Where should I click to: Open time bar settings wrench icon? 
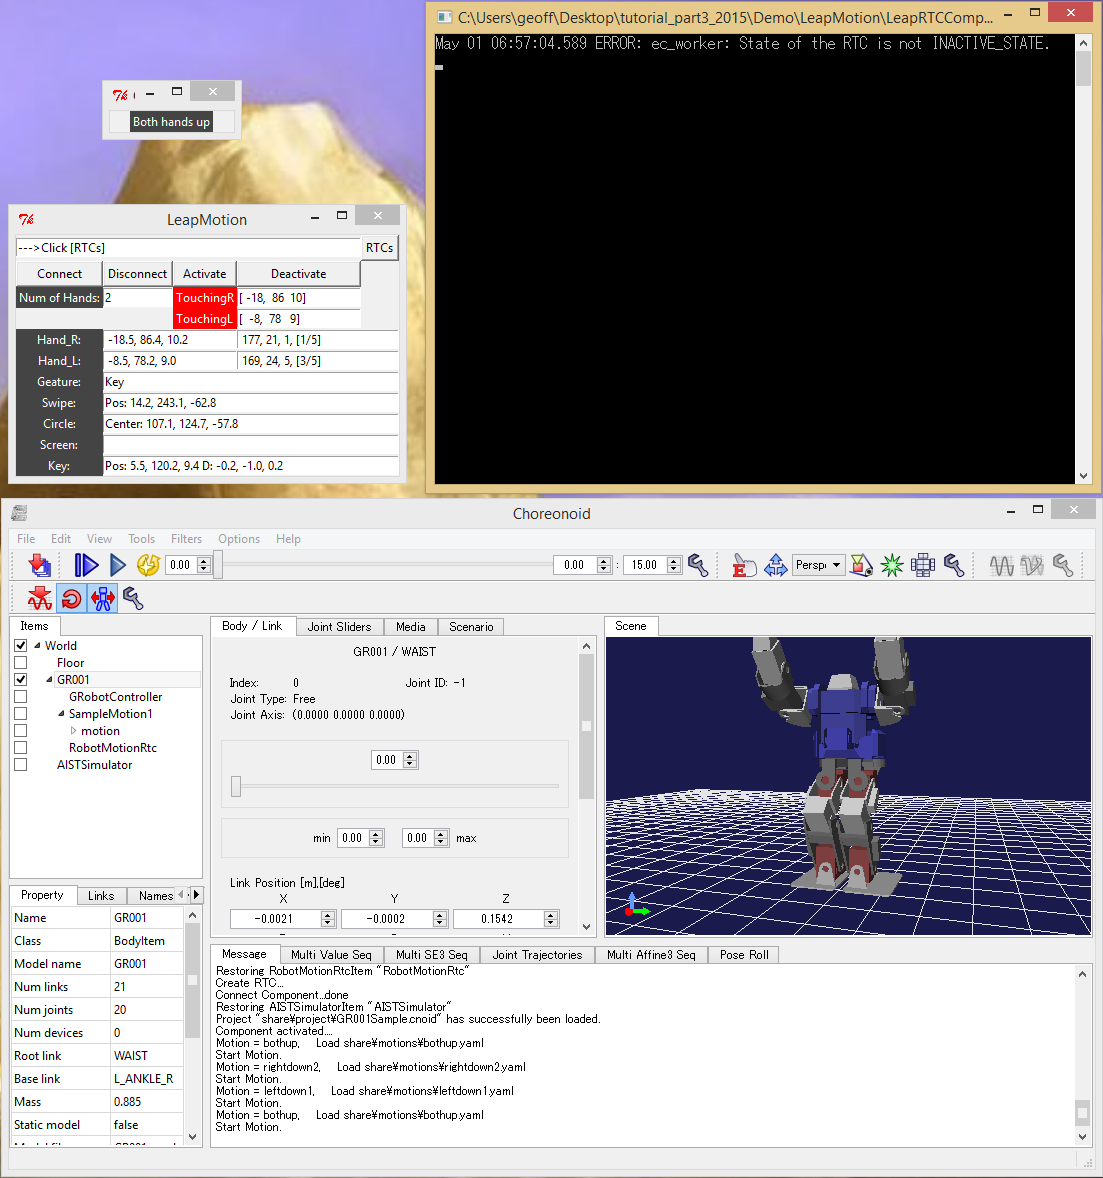[698, 565]
